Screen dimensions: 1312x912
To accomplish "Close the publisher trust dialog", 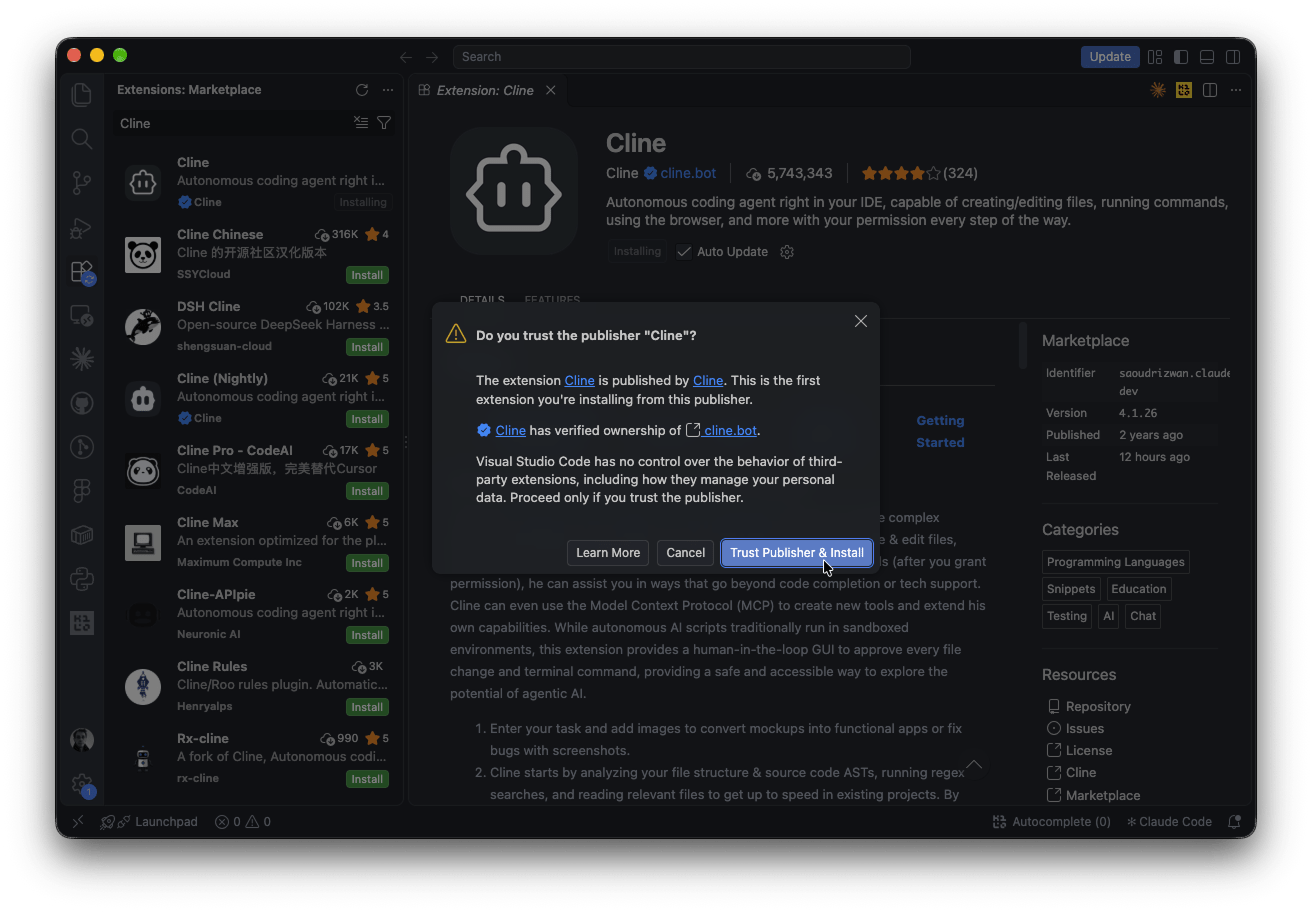I will [x=861, y=321].
